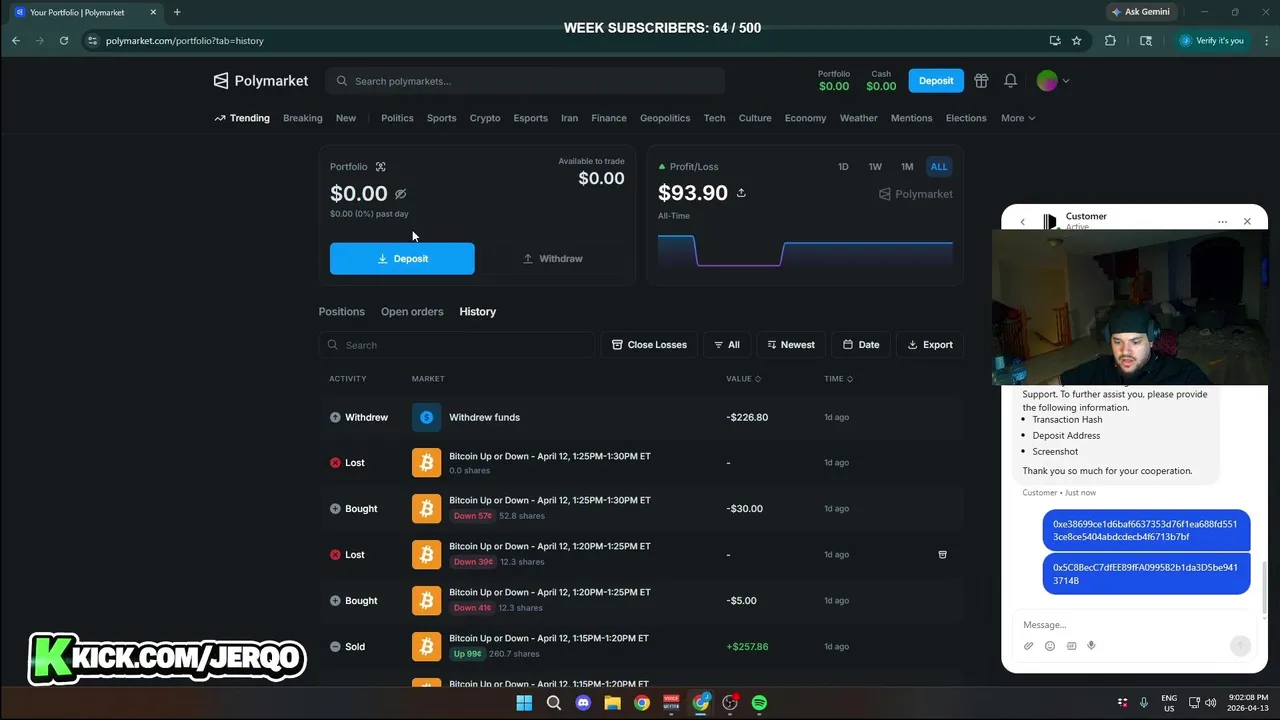The width and height of the screenshot is (1280, 720).
Task: Open the Customer chat options menu
Action: (1222, 222)
